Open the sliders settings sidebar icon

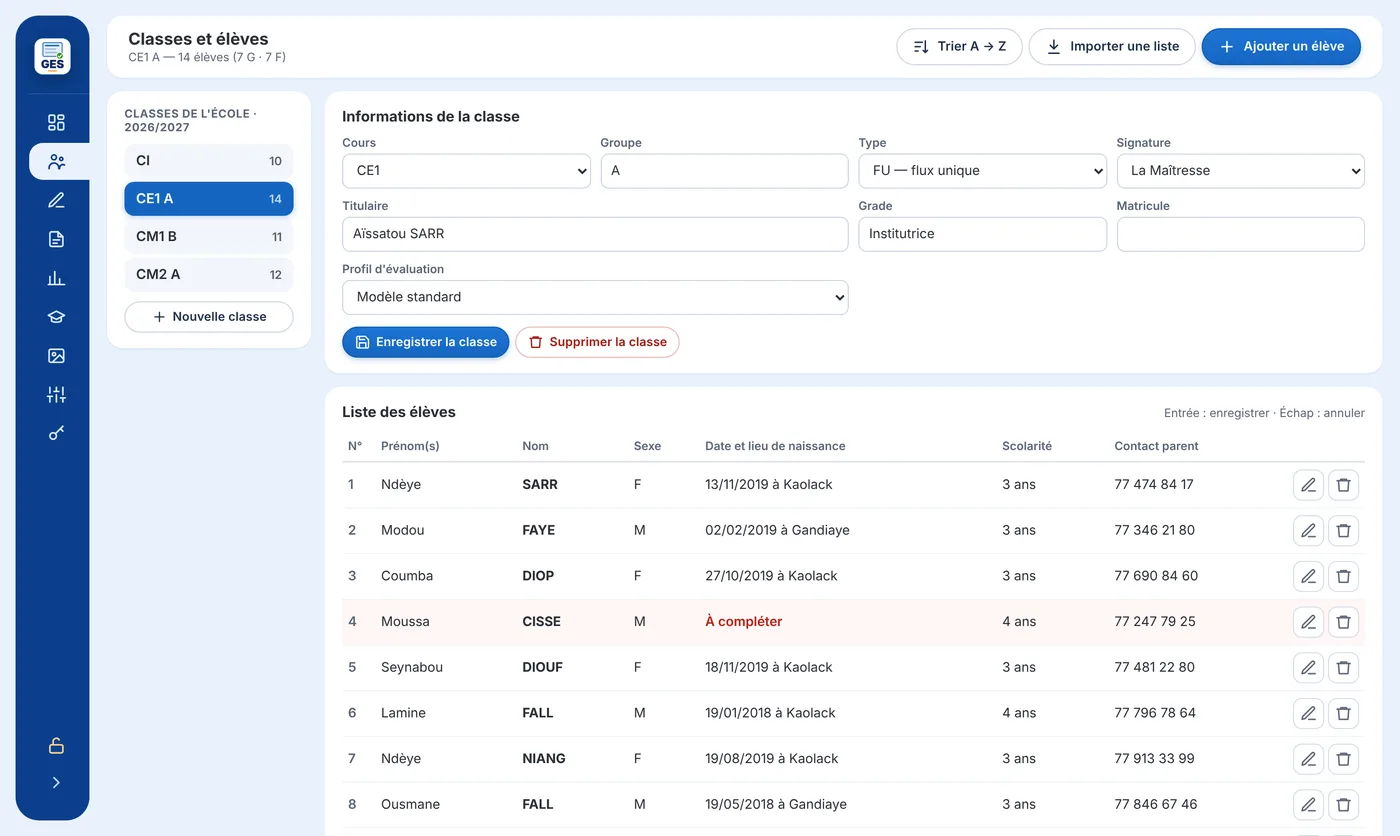click(x=56, y=395)
